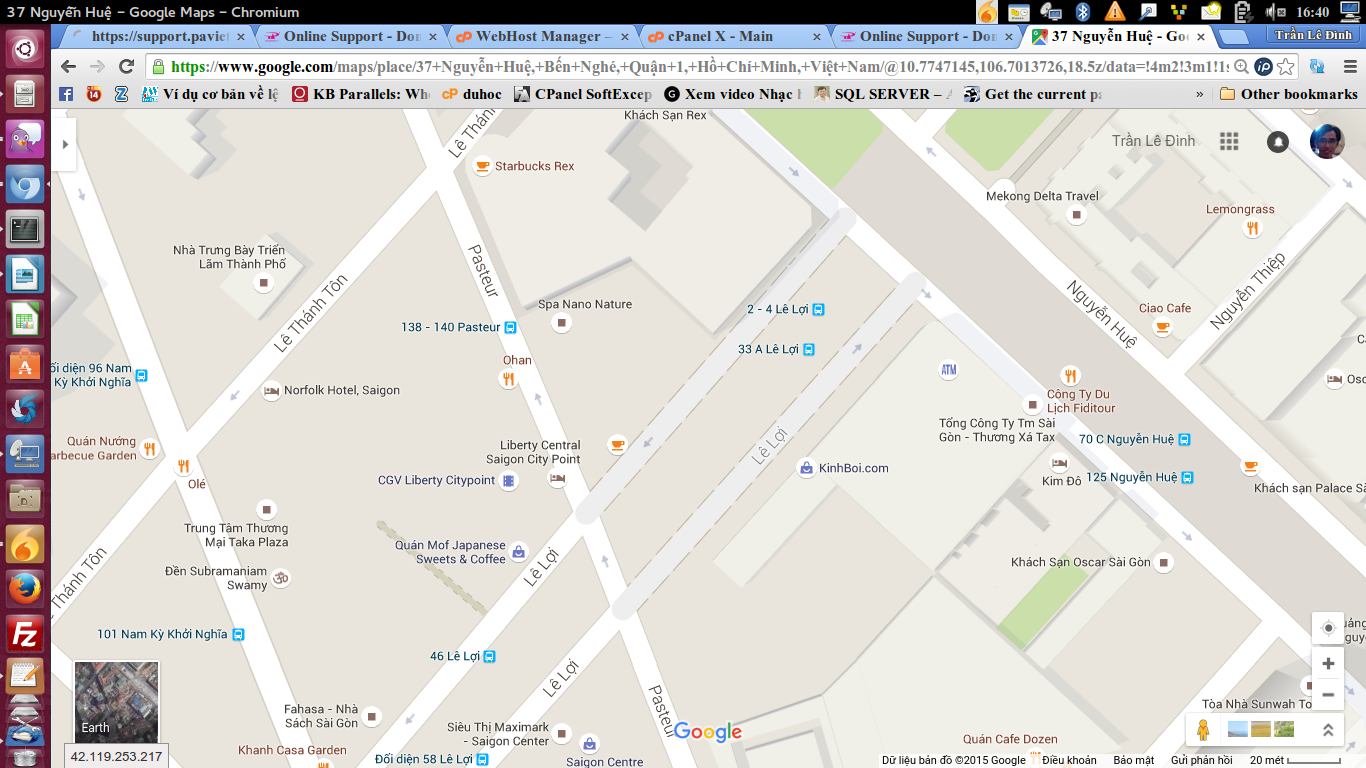
Task: Click the 125 Nguyễn Huệ bus stop icon
Action: 1188,478
